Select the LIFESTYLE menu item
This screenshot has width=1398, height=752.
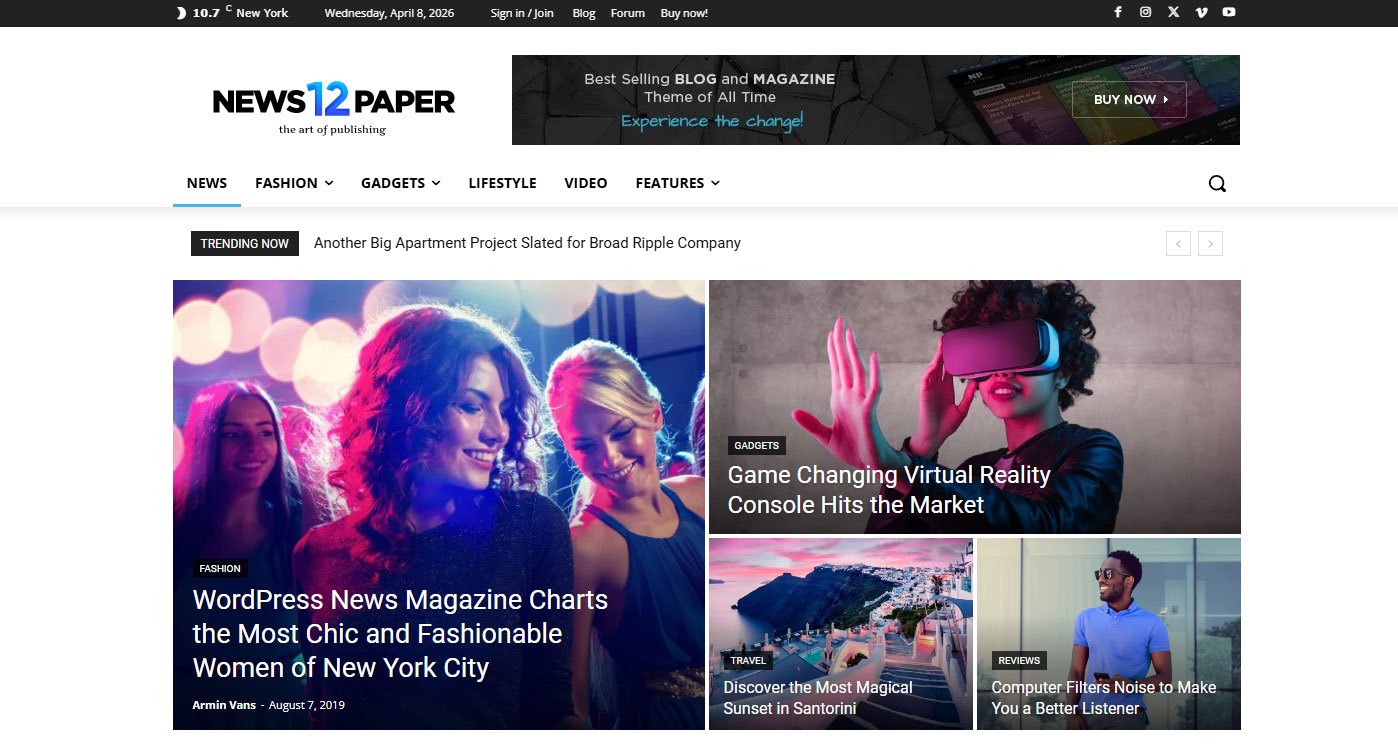[502, 183]
